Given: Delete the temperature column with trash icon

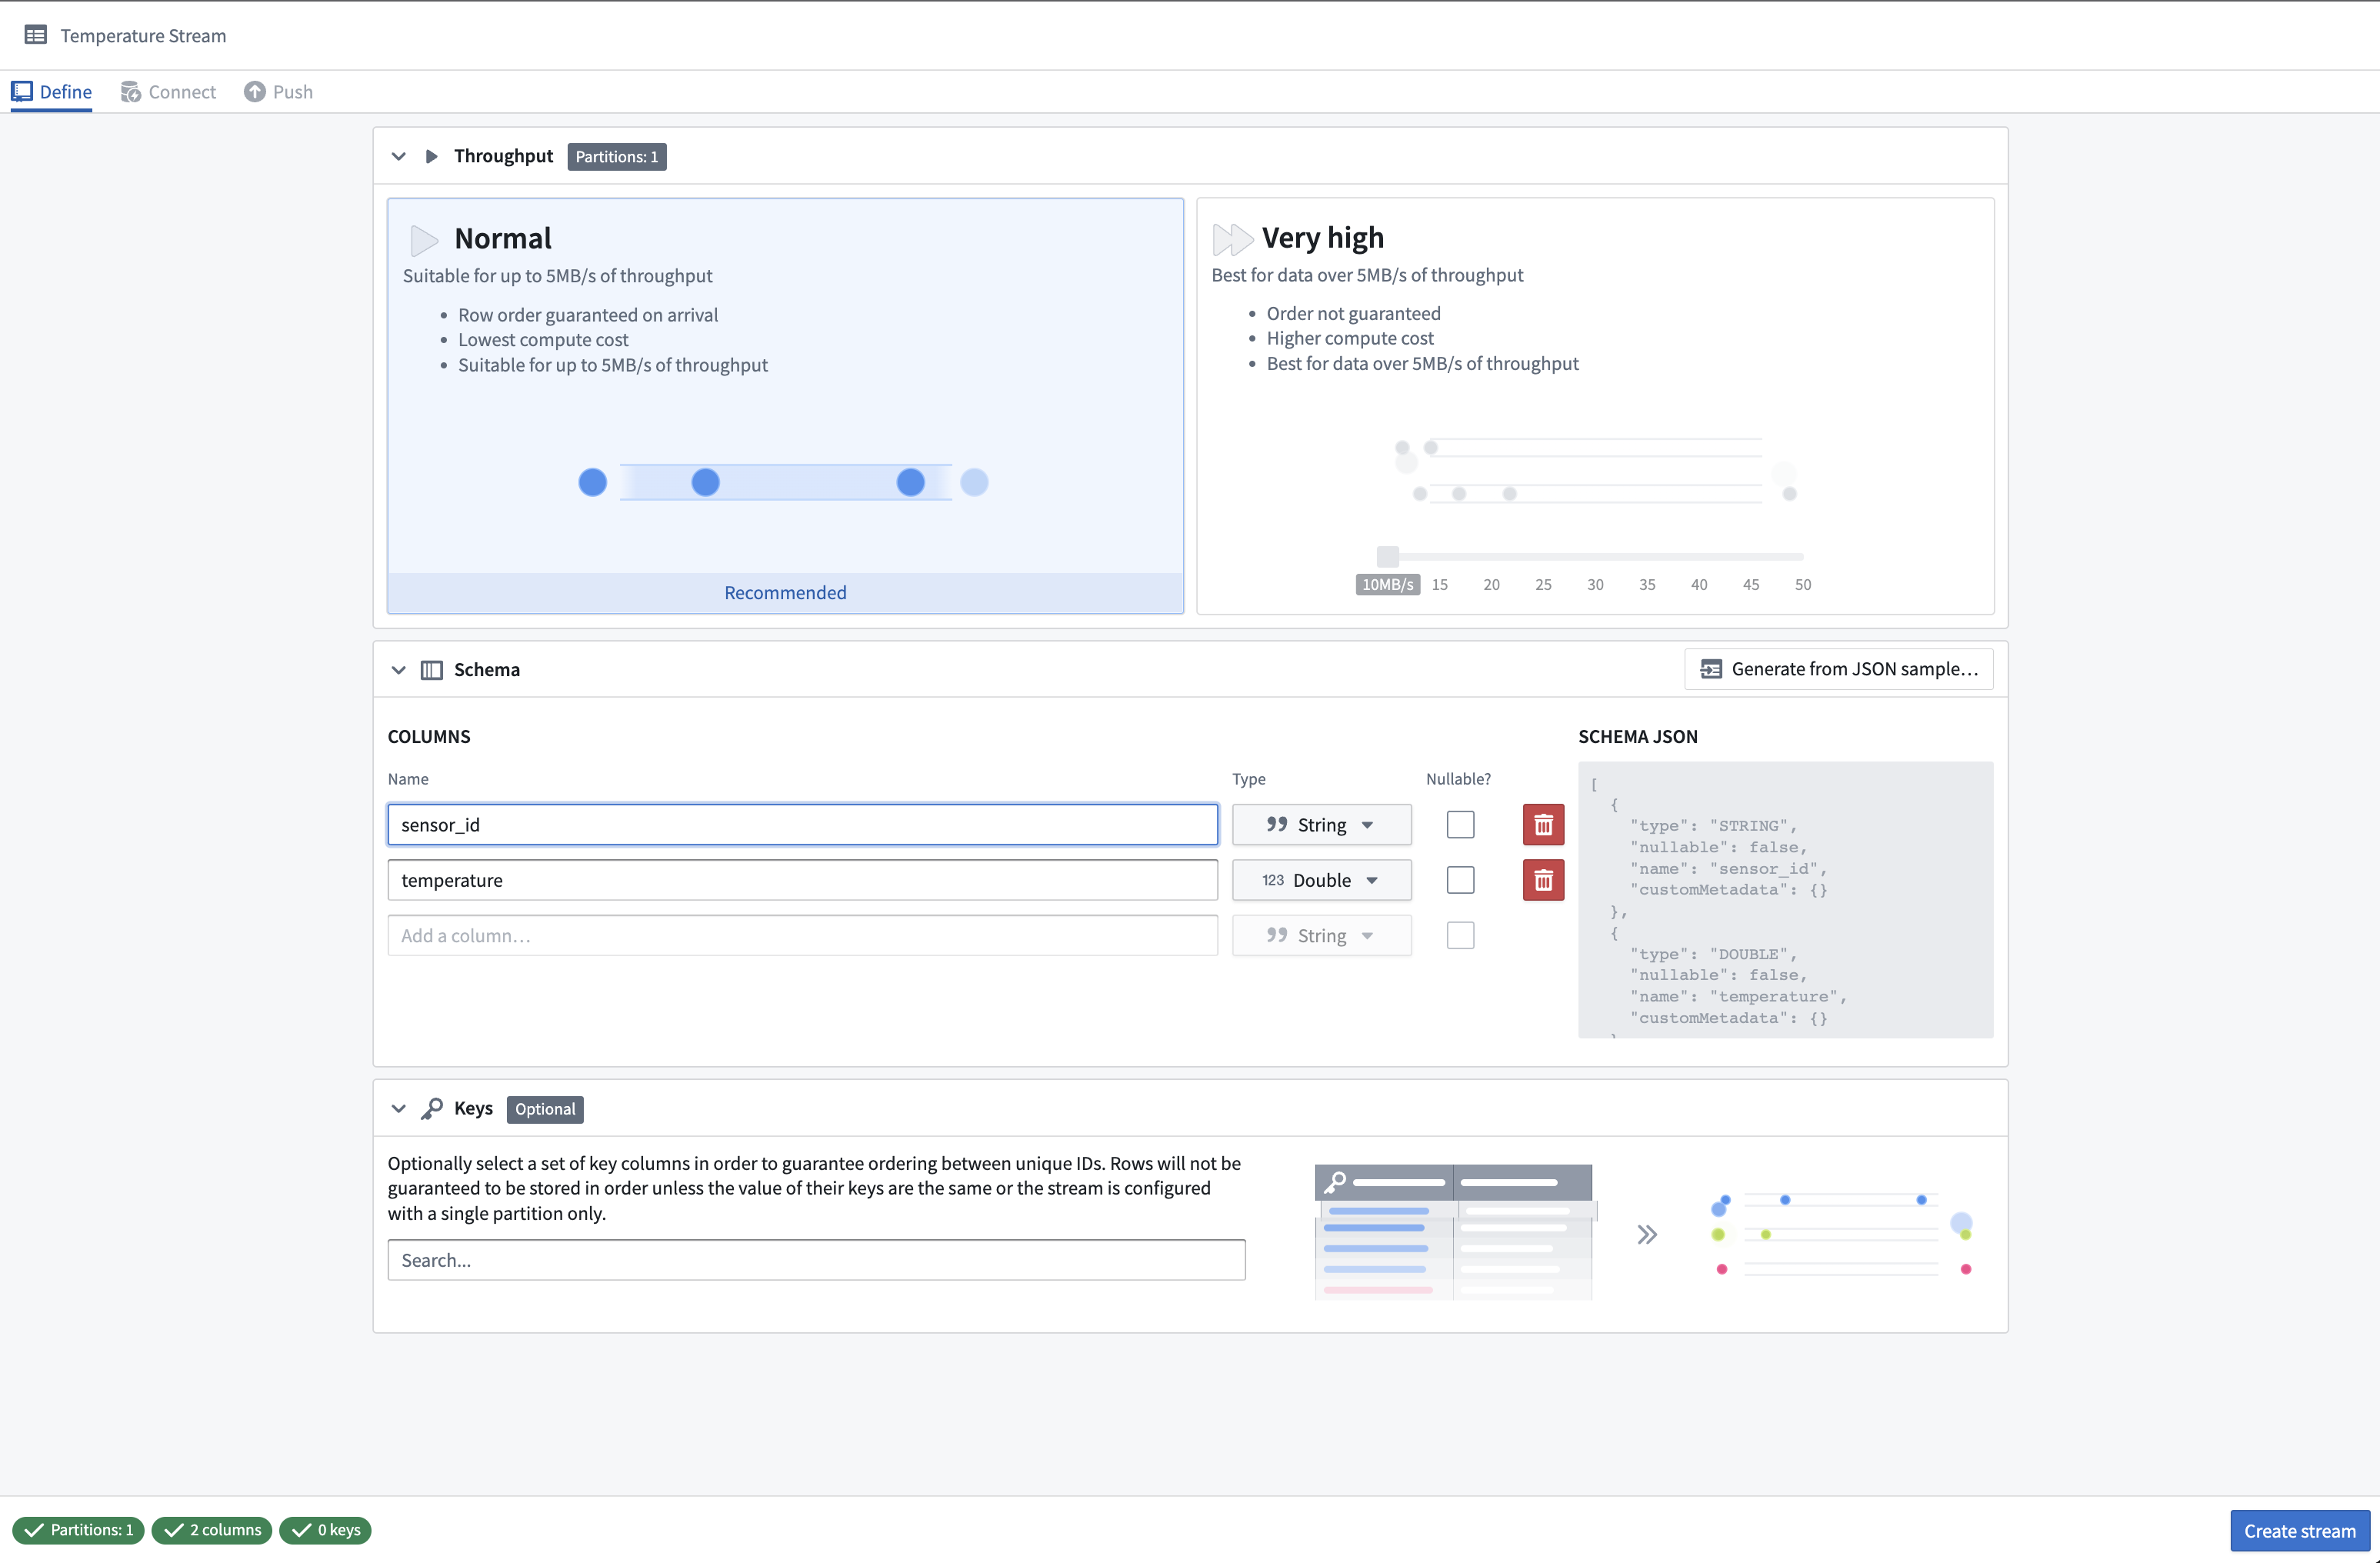Looking at the screenshot, I should 1543,880.
